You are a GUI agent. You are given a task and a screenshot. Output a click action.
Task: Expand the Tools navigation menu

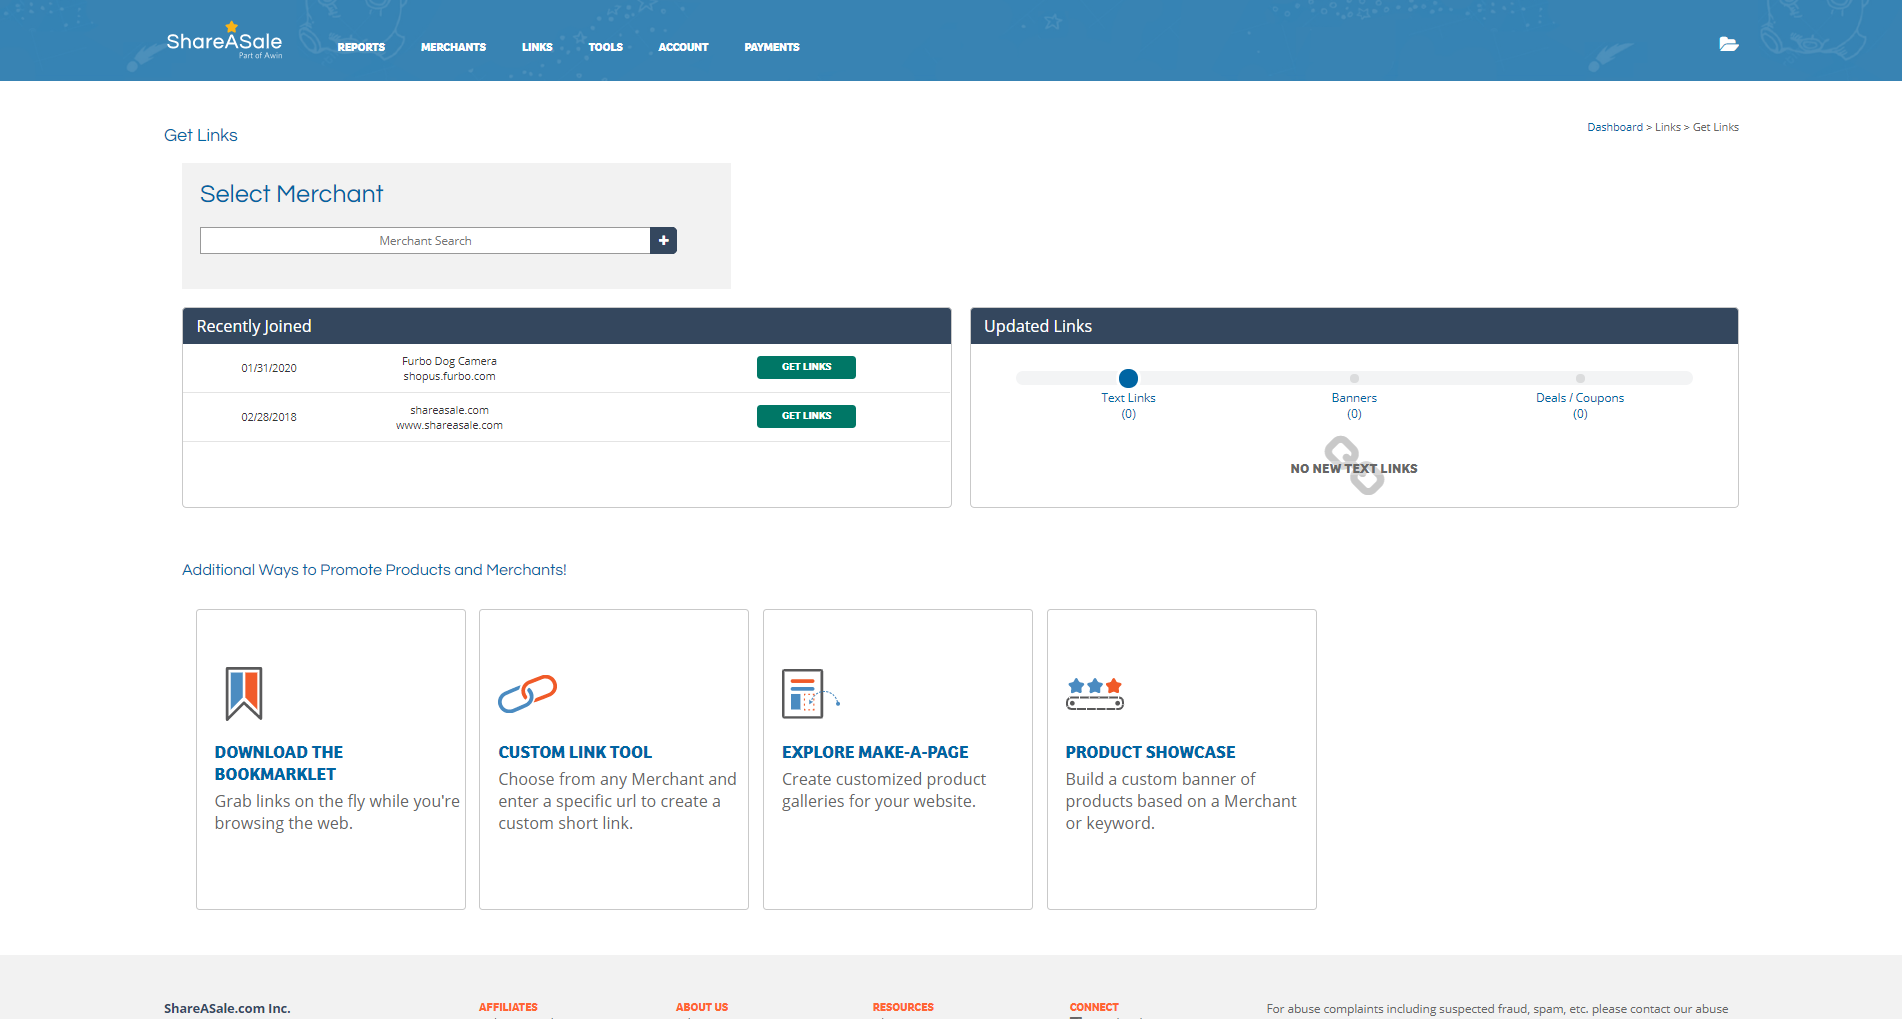pos(605,47)
